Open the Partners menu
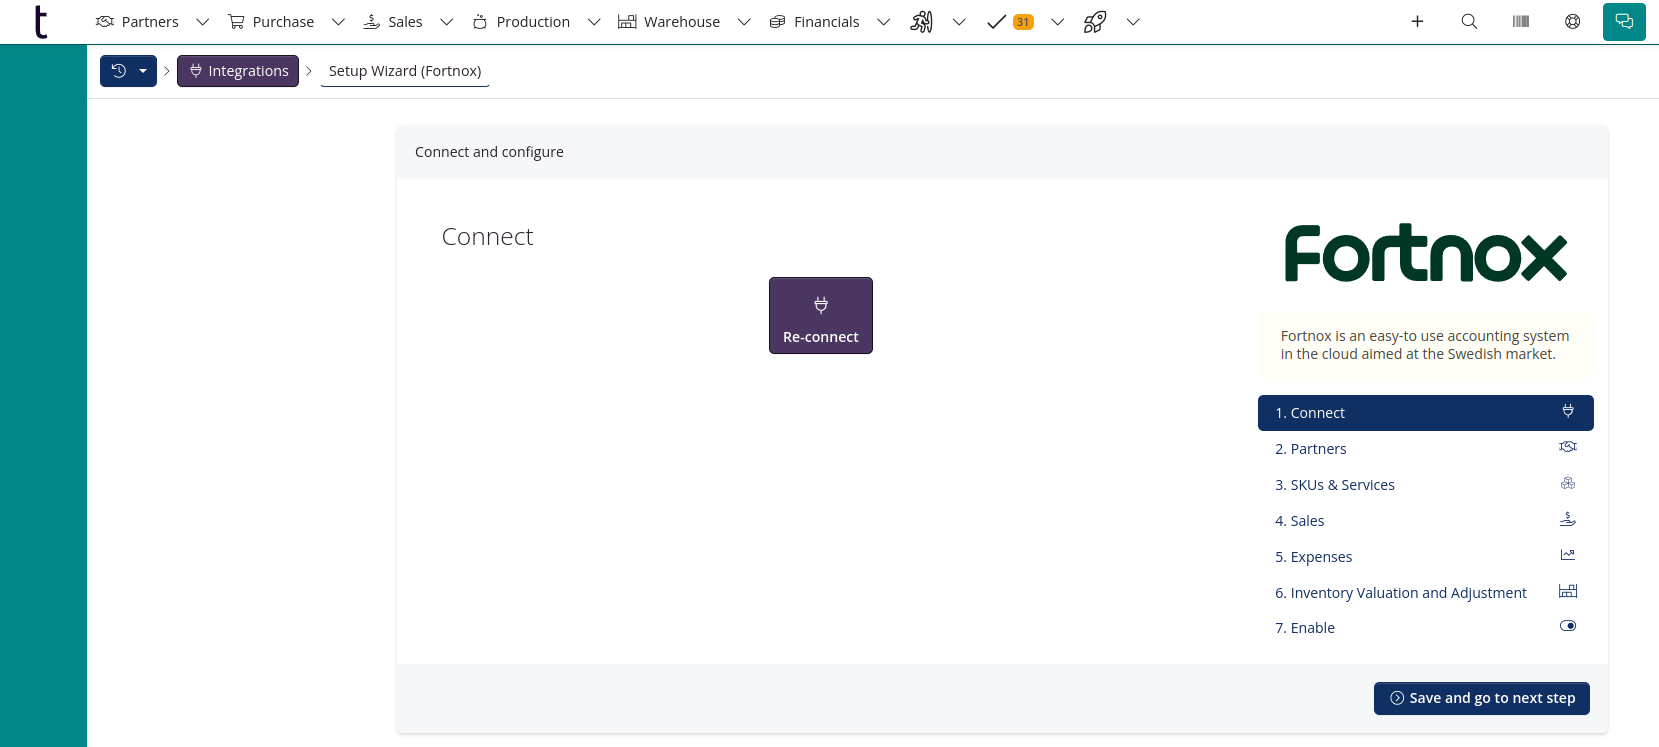 (x=138, y=22)
